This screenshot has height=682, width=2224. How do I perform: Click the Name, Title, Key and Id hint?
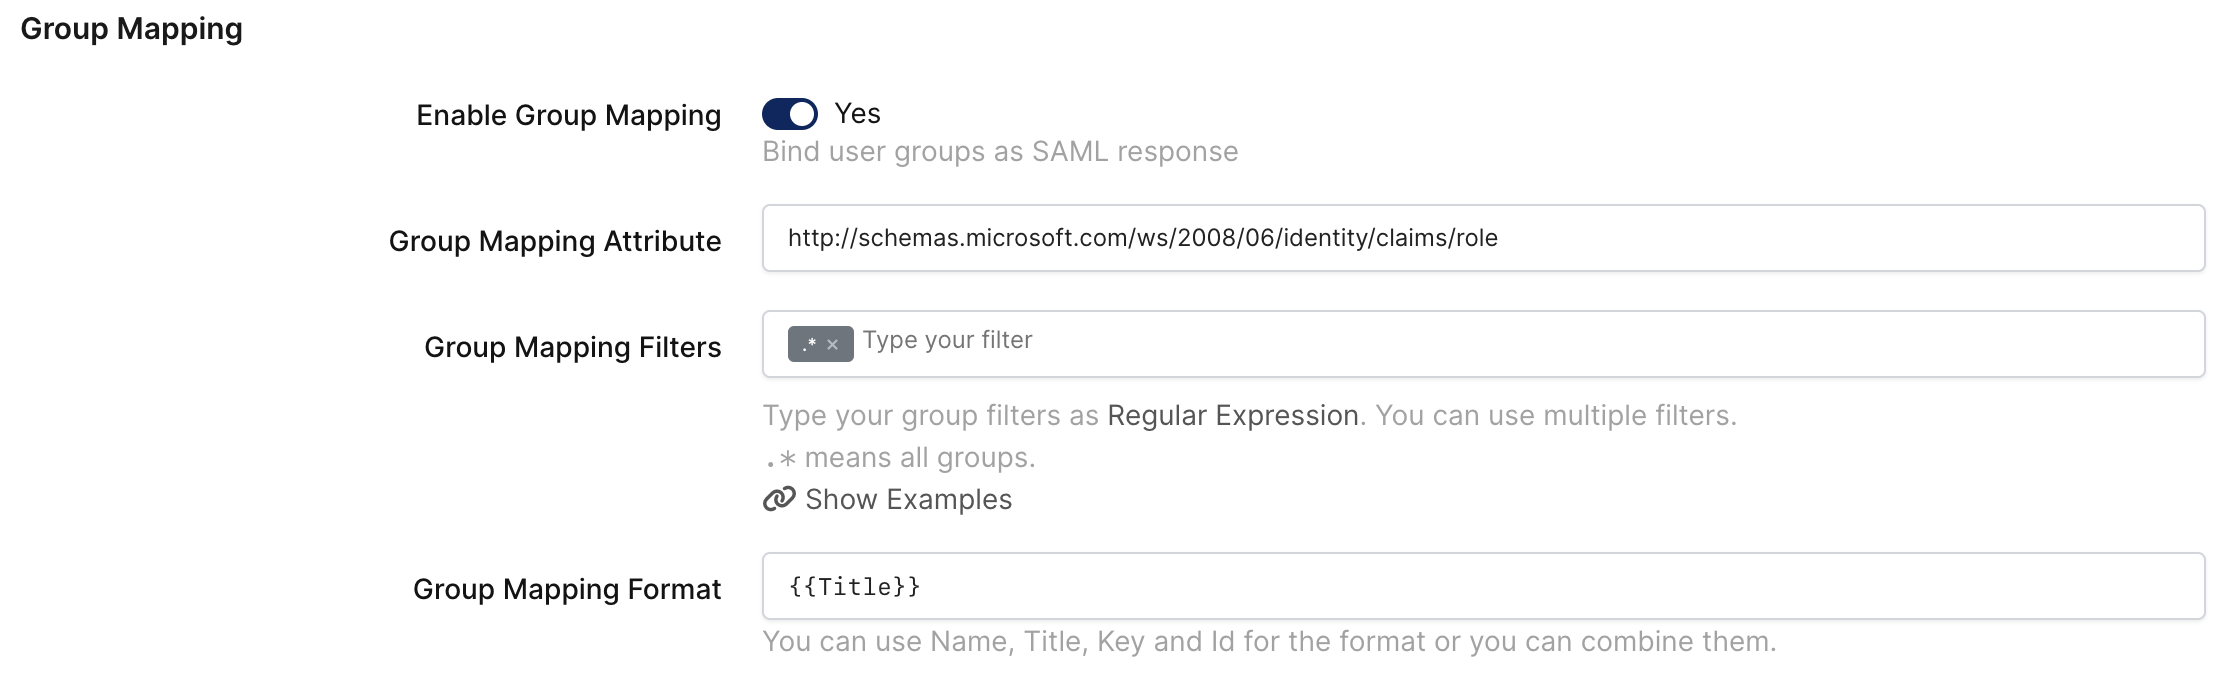coord(1269,642)
